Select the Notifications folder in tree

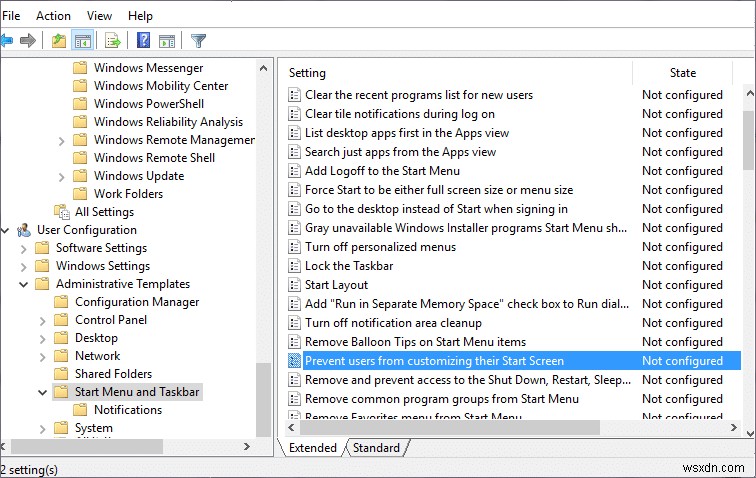(127, 410)
